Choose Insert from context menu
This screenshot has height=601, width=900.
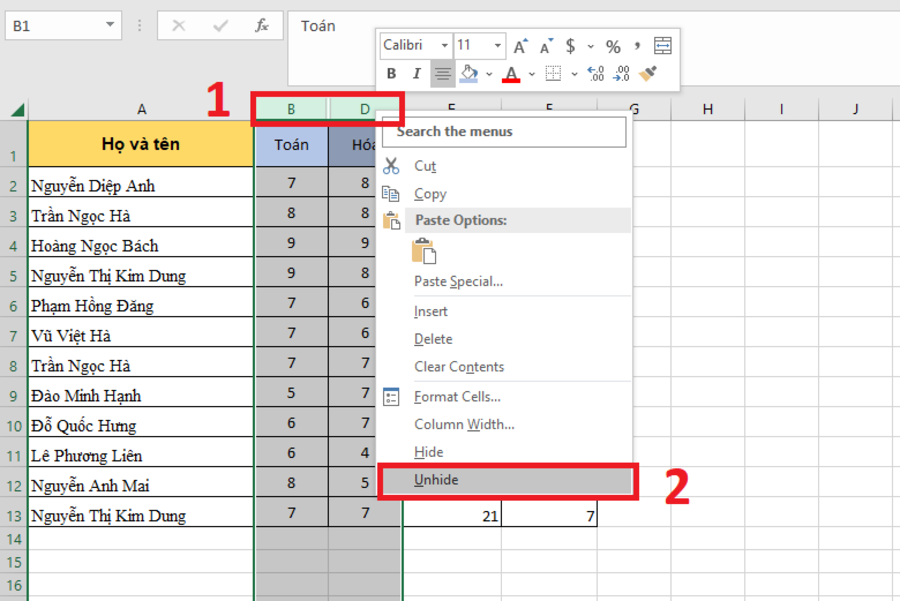[430, 311]
